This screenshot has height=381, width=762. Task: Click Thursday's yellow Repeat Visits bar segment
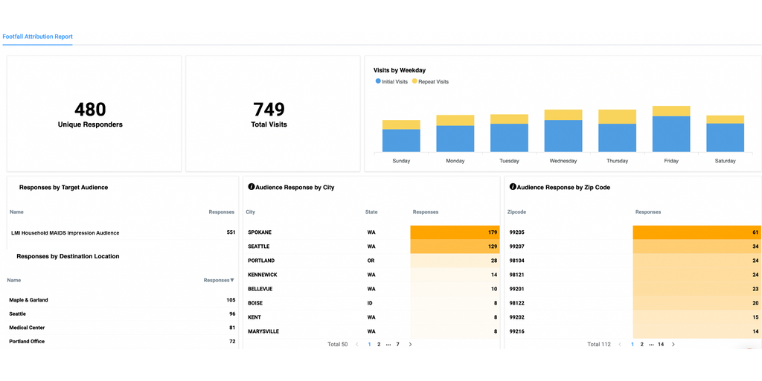(617, 117)
